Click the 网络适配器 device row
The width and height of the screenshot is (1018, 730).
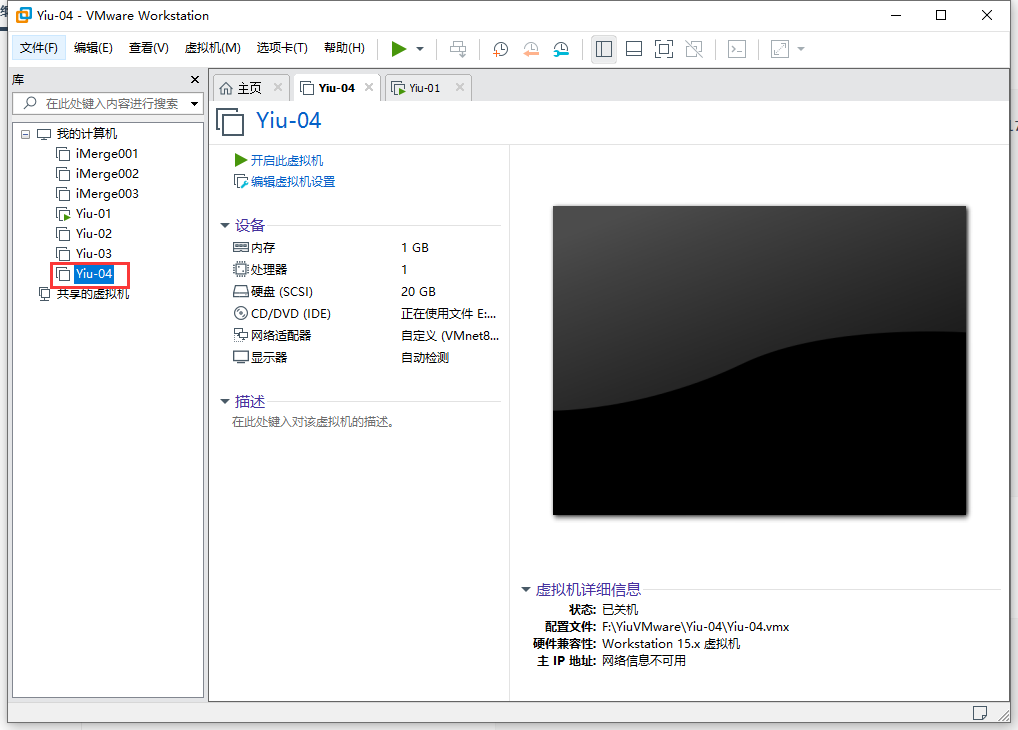[x=366, y=336]
